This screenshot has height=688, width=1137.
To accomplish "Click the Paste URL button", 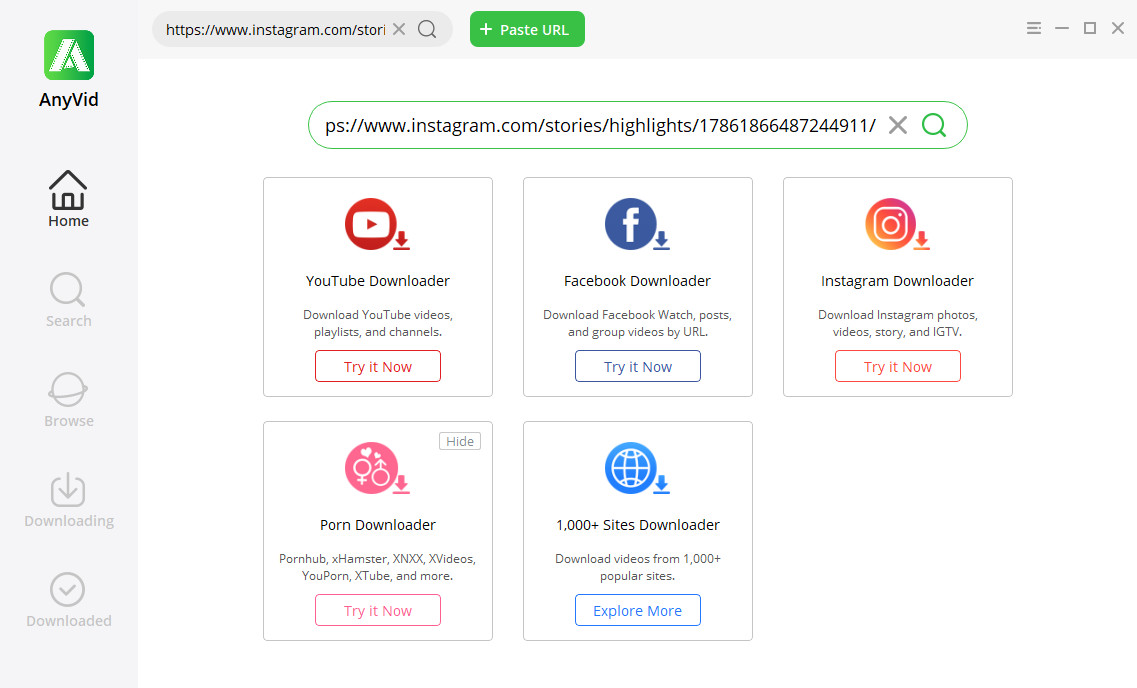I will [x=527, y=29].
